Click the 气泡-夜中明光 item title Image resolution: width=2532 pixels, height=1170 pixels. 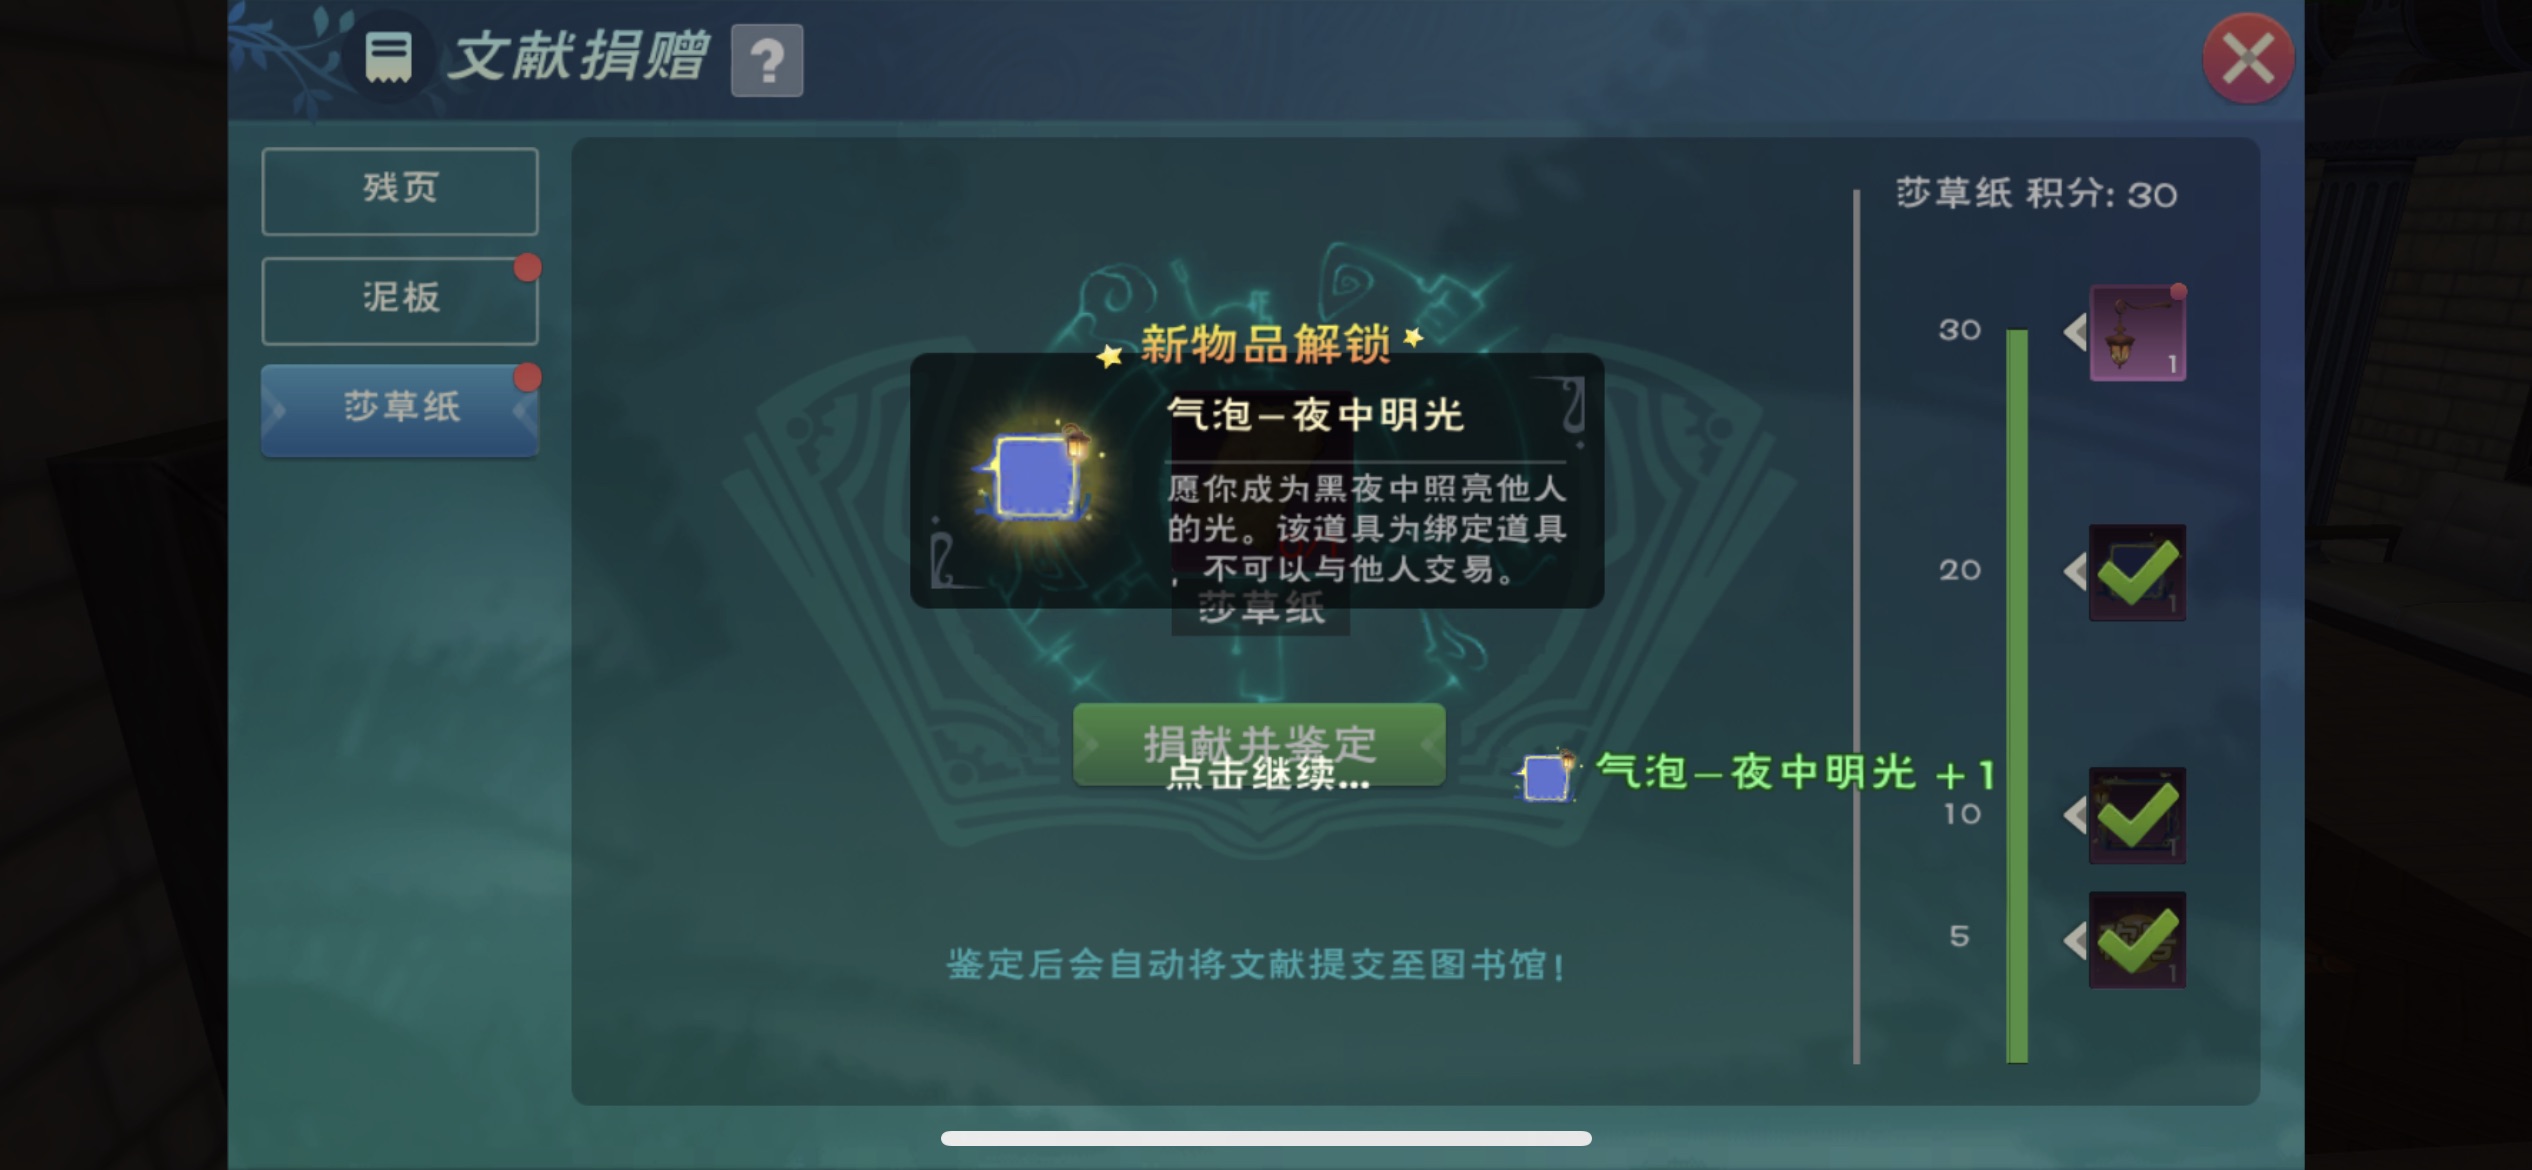pyautogui.click(x=1316, y=415)
